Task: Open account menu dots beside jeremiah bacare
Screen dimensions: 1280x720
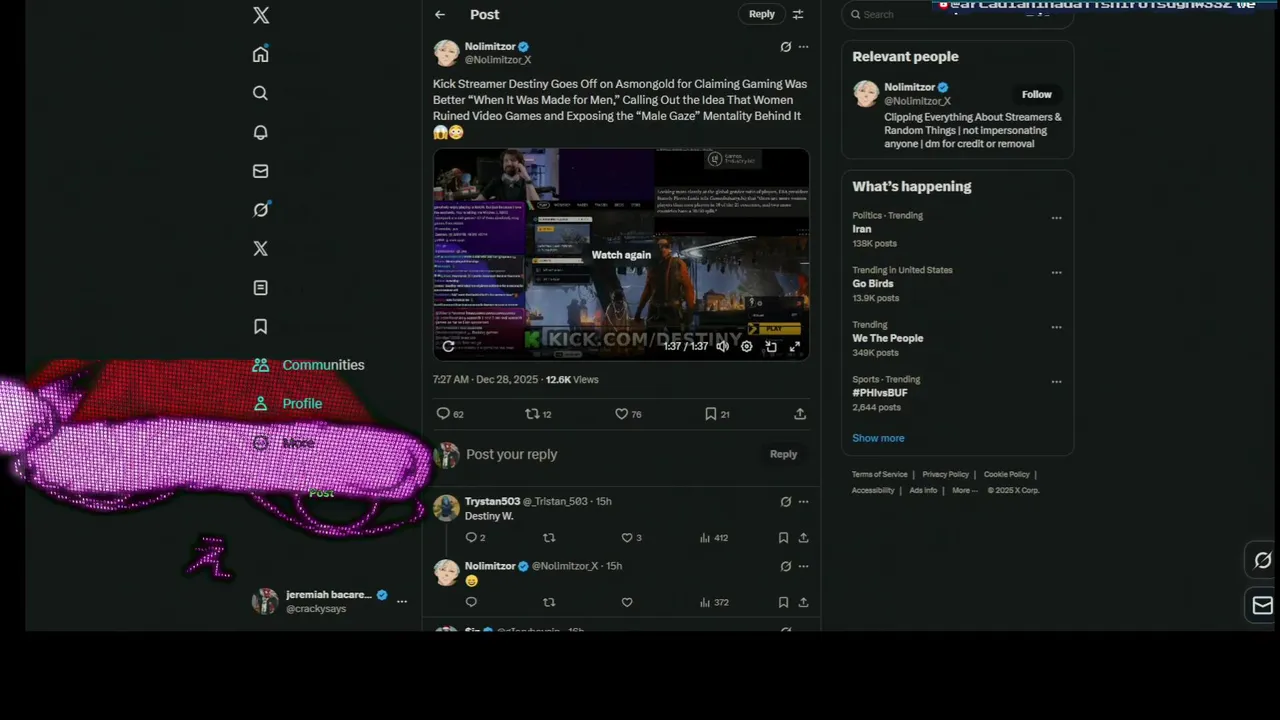Action: click(x=402, y=601)
